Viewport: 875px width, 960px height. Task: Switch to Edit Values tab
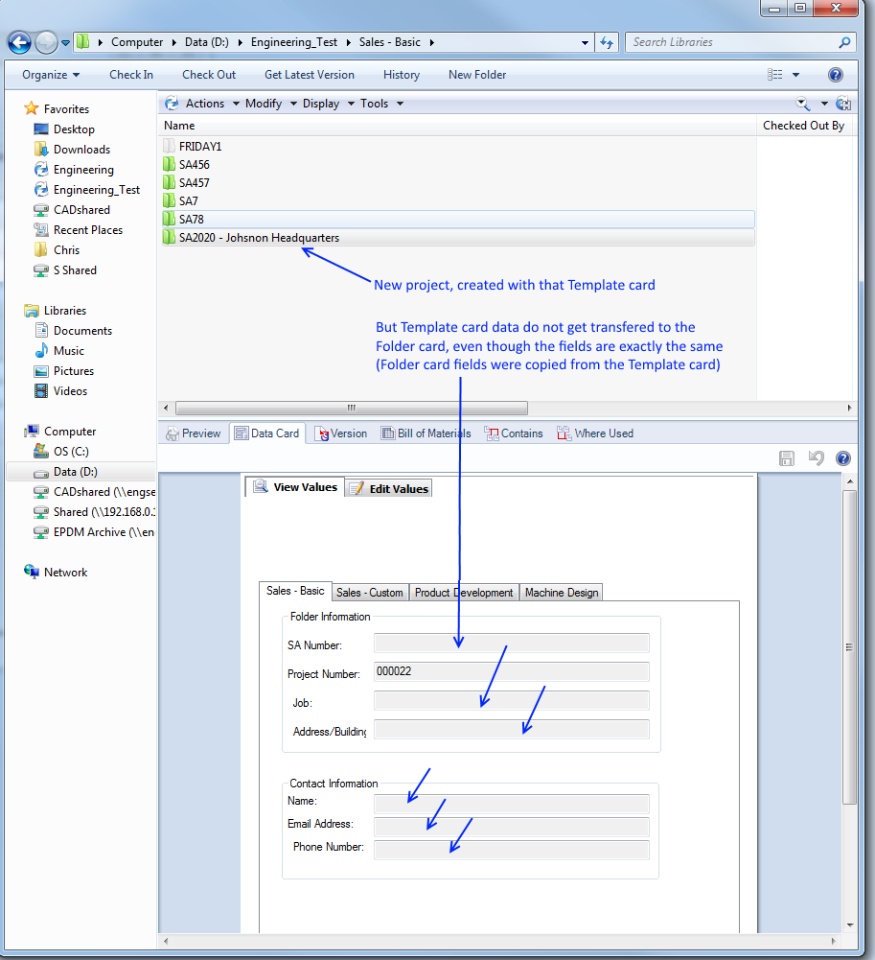click(389, 489)
